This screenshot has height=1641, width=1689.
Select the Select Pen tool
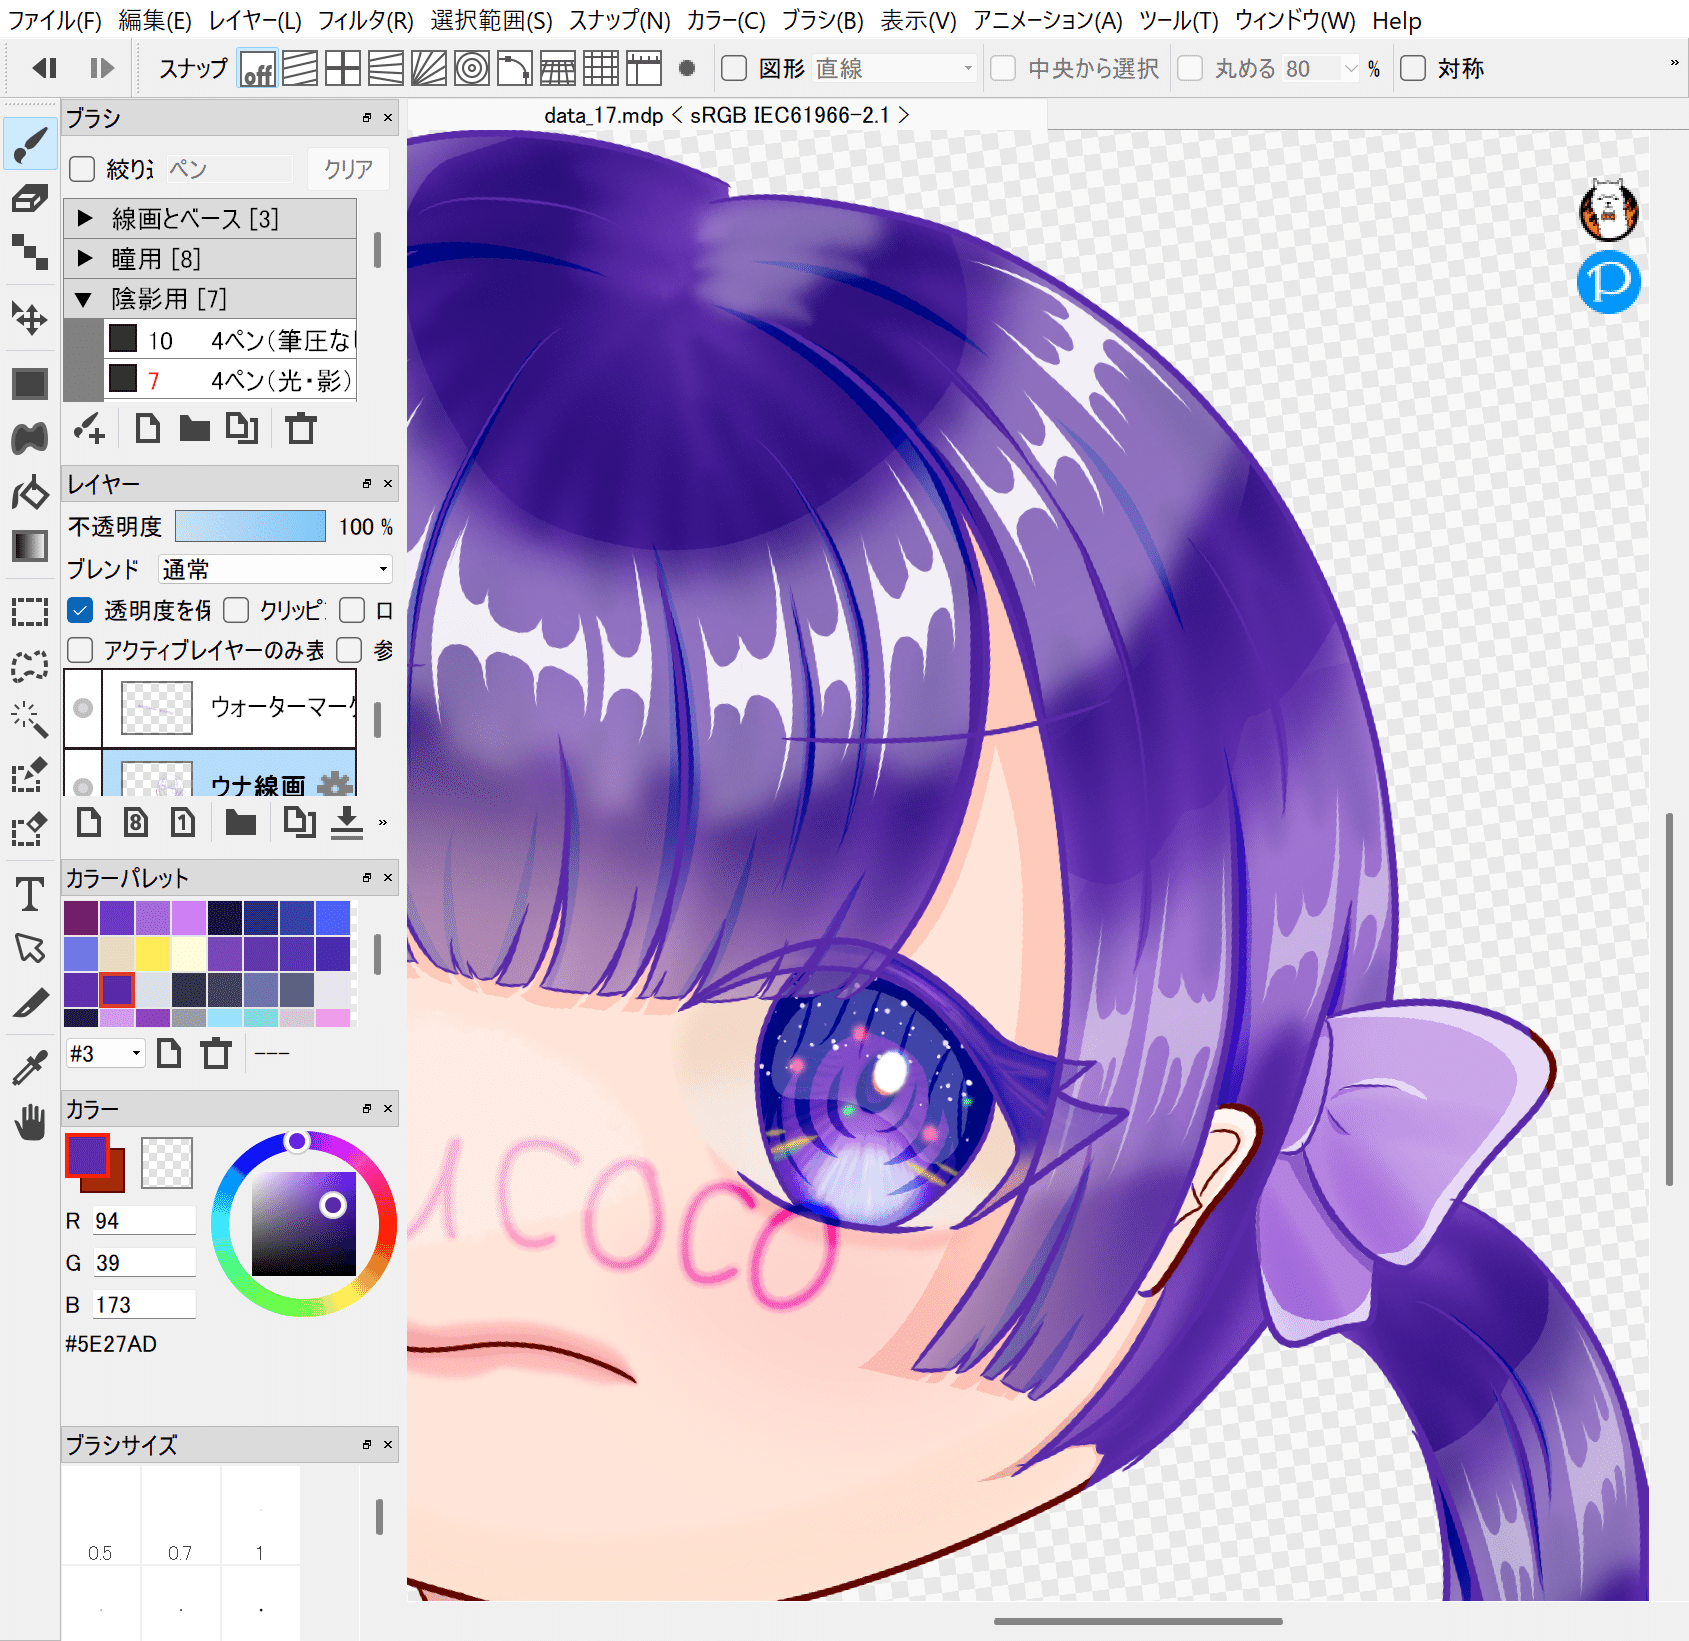30,774
